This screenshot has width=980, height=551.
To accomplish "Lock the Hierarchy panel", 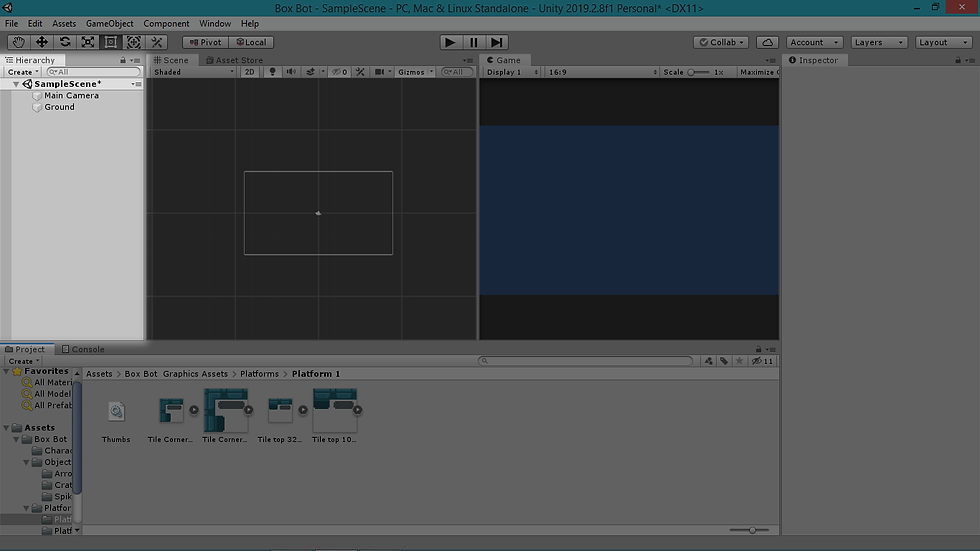I will pyautogui.click(x=123, y=60).
